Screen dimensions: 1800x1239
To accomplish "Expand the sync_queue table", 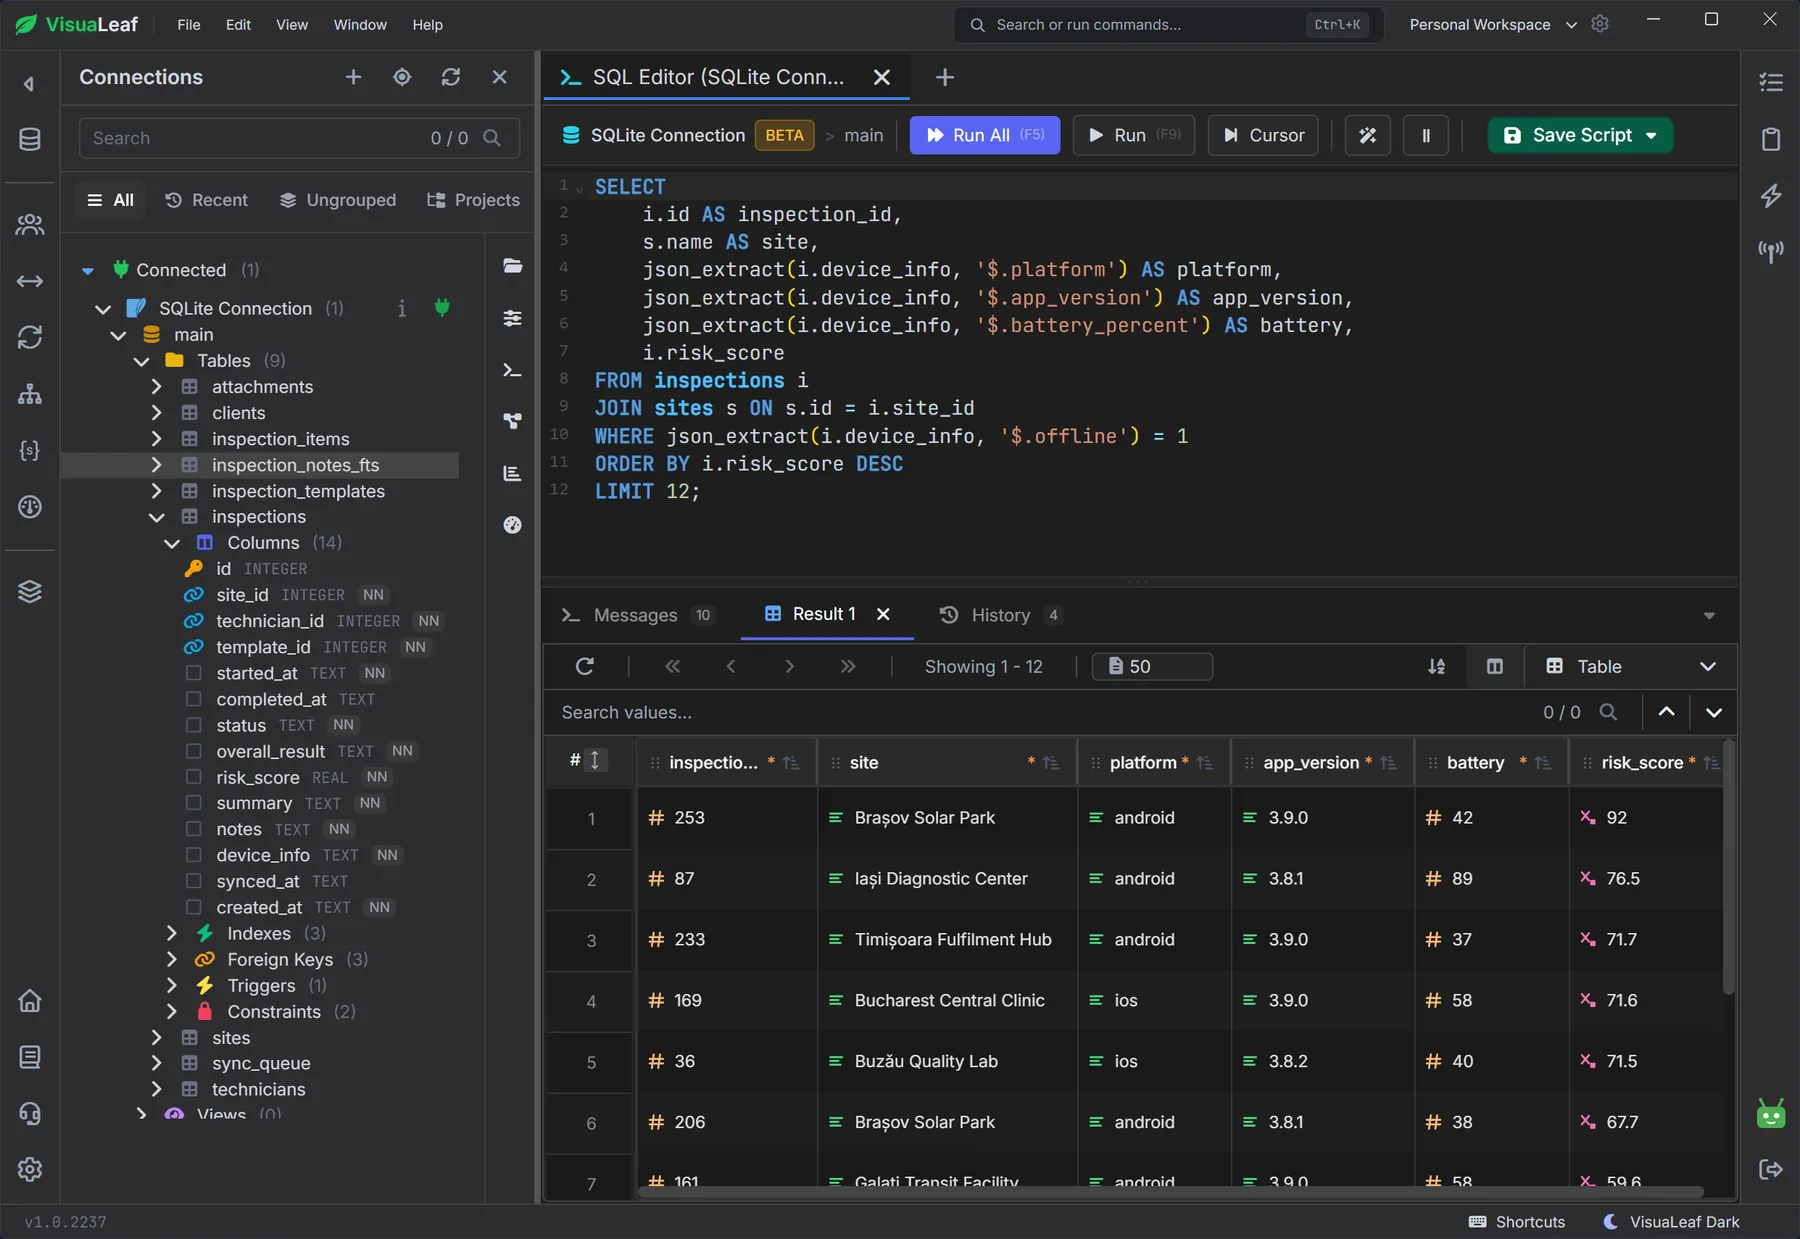I will coord(156,1063).
